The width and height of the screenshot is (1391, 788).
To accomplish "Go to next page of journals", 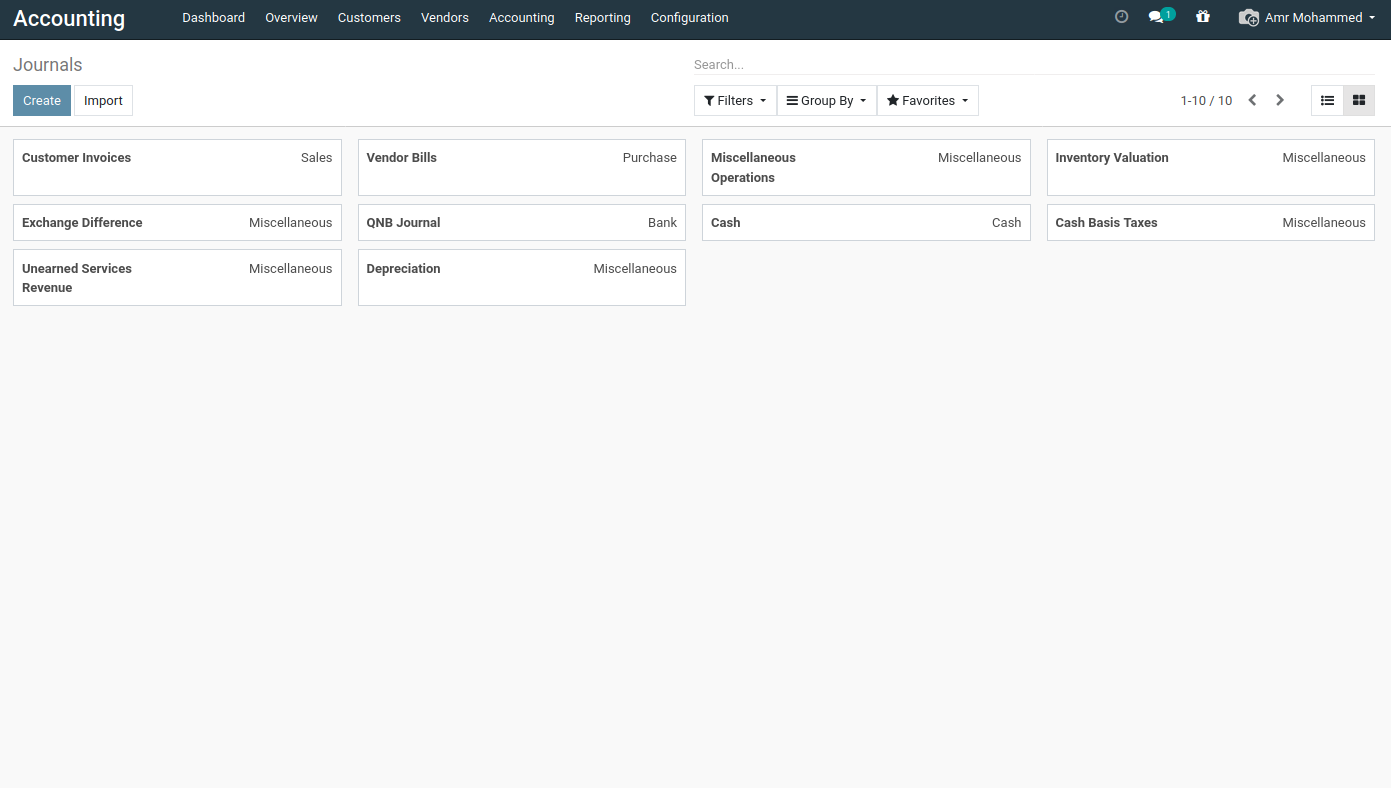I will tap(1280, 101).
